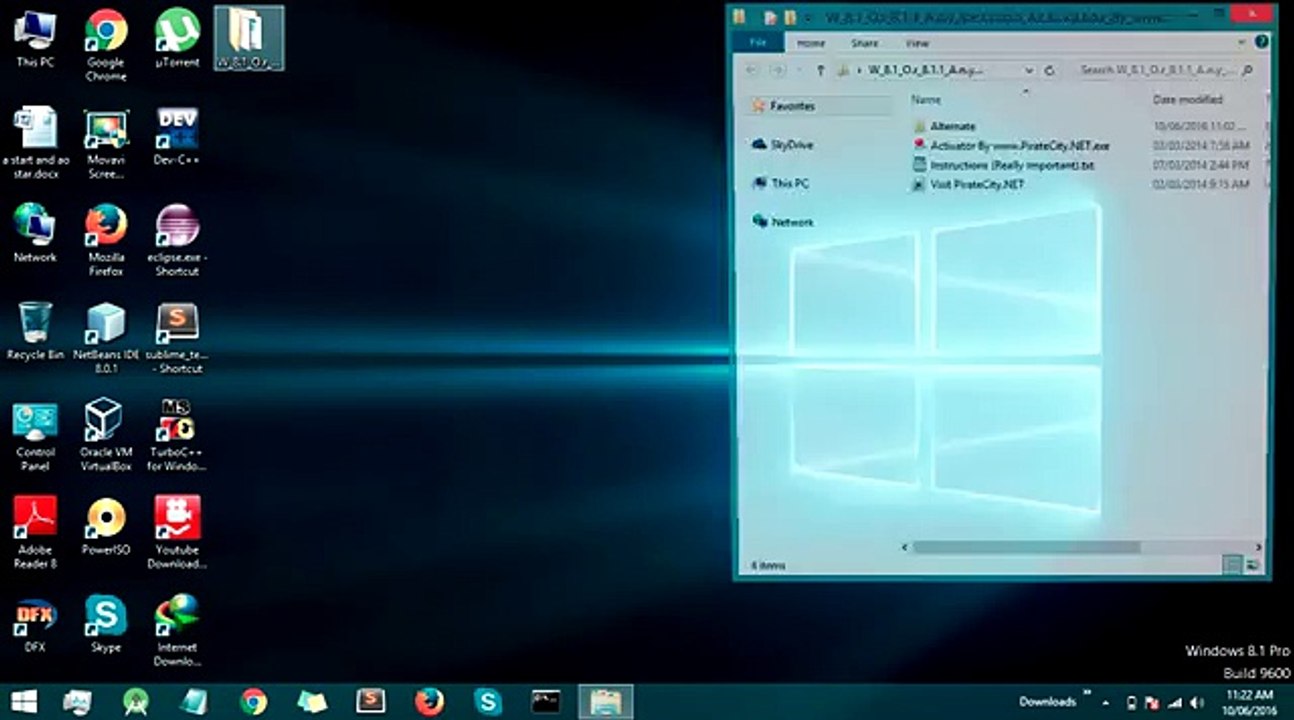This screenshot has width=1294, height=720.
Task: Select the Movavi Screen desktop shortcut
Action: [x=106, y=143]
